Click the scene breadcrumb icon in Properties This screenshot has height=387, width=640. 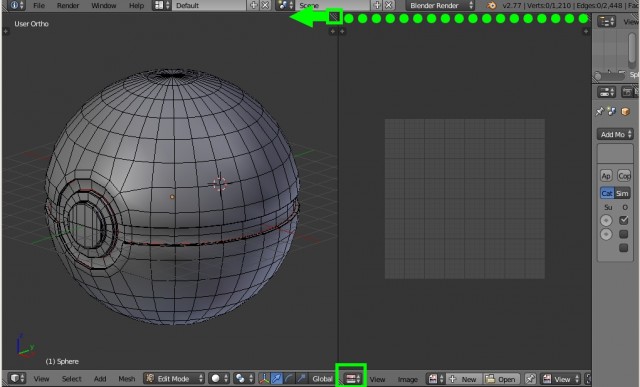(611, 111)
